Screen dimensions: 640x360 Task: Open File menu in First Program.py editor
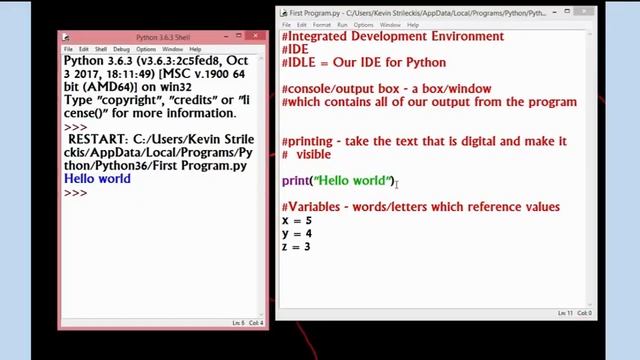[287, 25]
